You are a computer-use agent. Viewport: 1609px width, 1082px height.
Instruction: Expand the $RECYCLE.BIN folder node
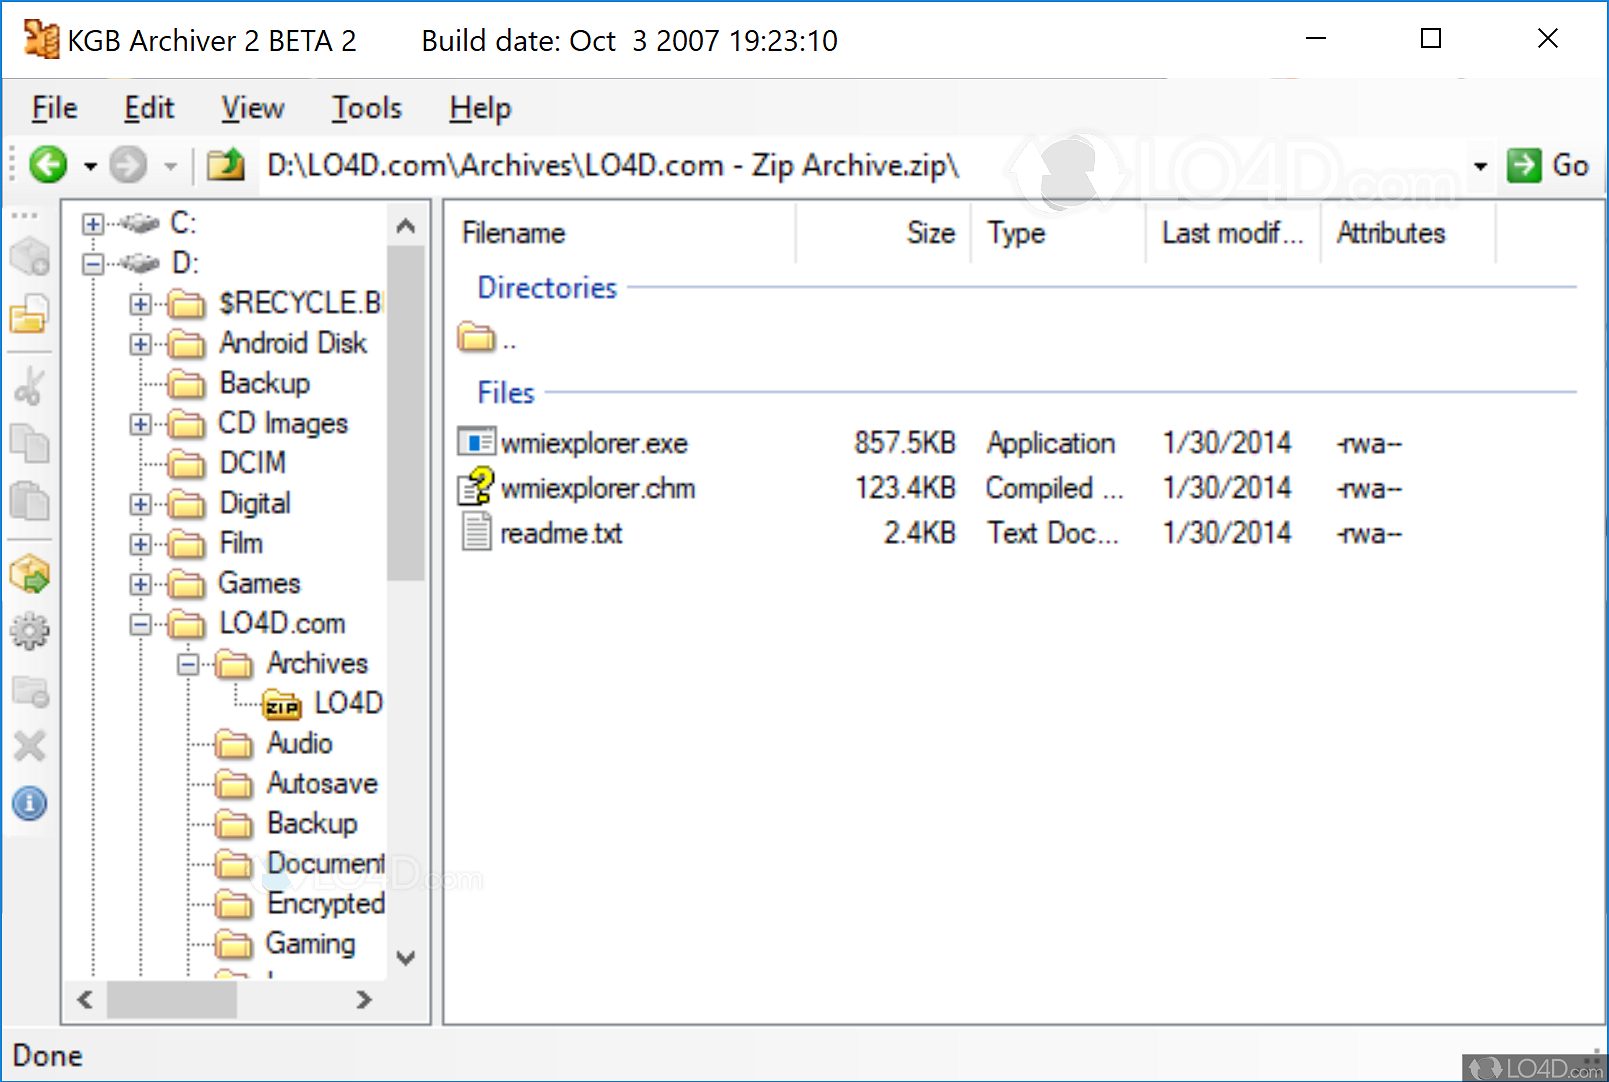pyautogui.click(x=140, y=304)
